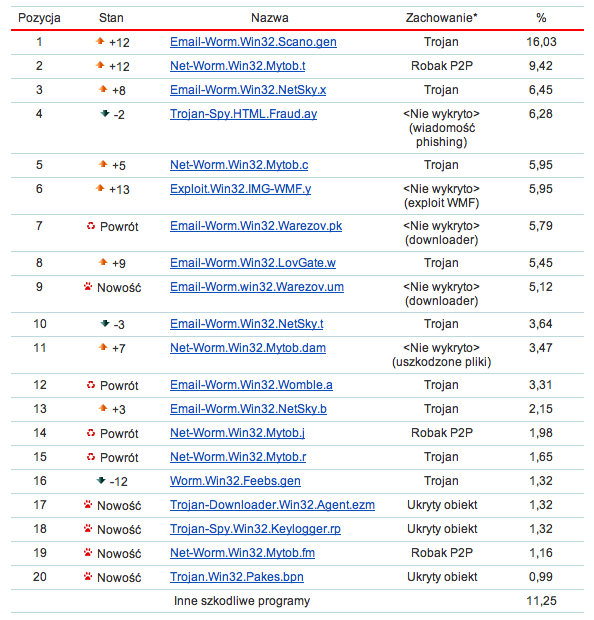Open the Email-Worm.Win32.Scano.gen link

point(253,42)
